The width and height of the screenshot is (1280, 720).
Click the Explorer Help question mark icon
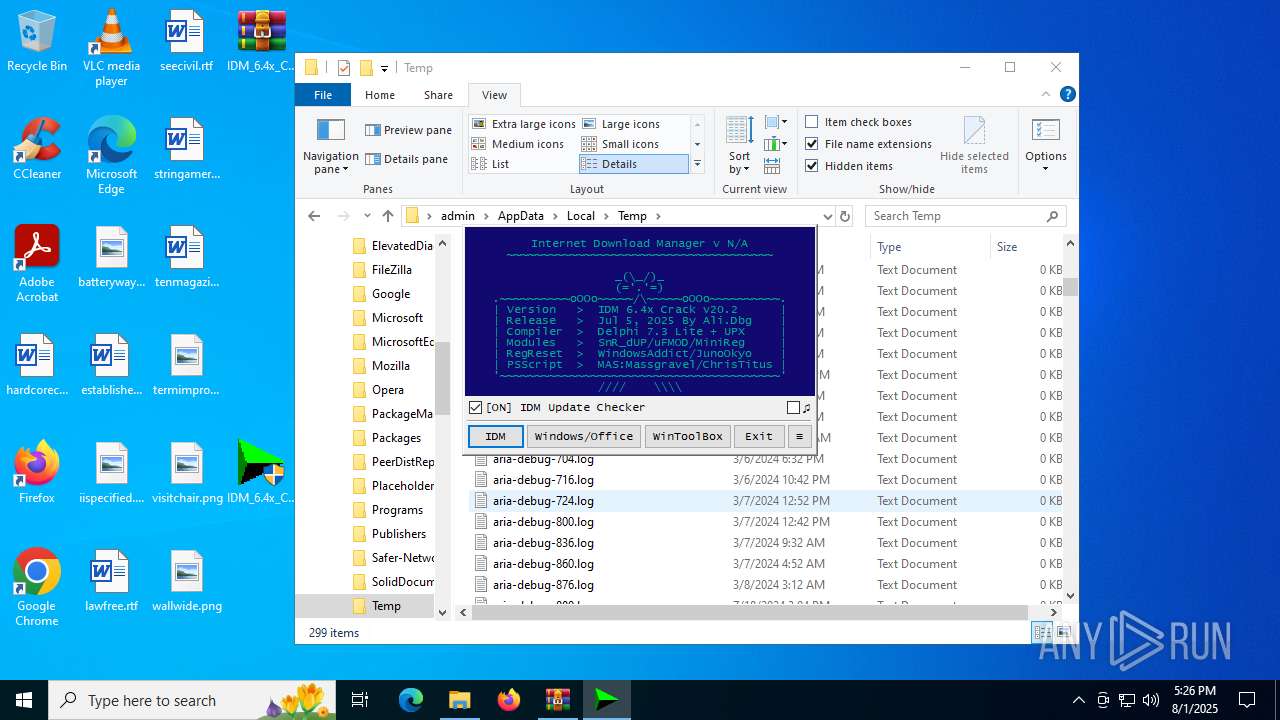pos(1068,94)
